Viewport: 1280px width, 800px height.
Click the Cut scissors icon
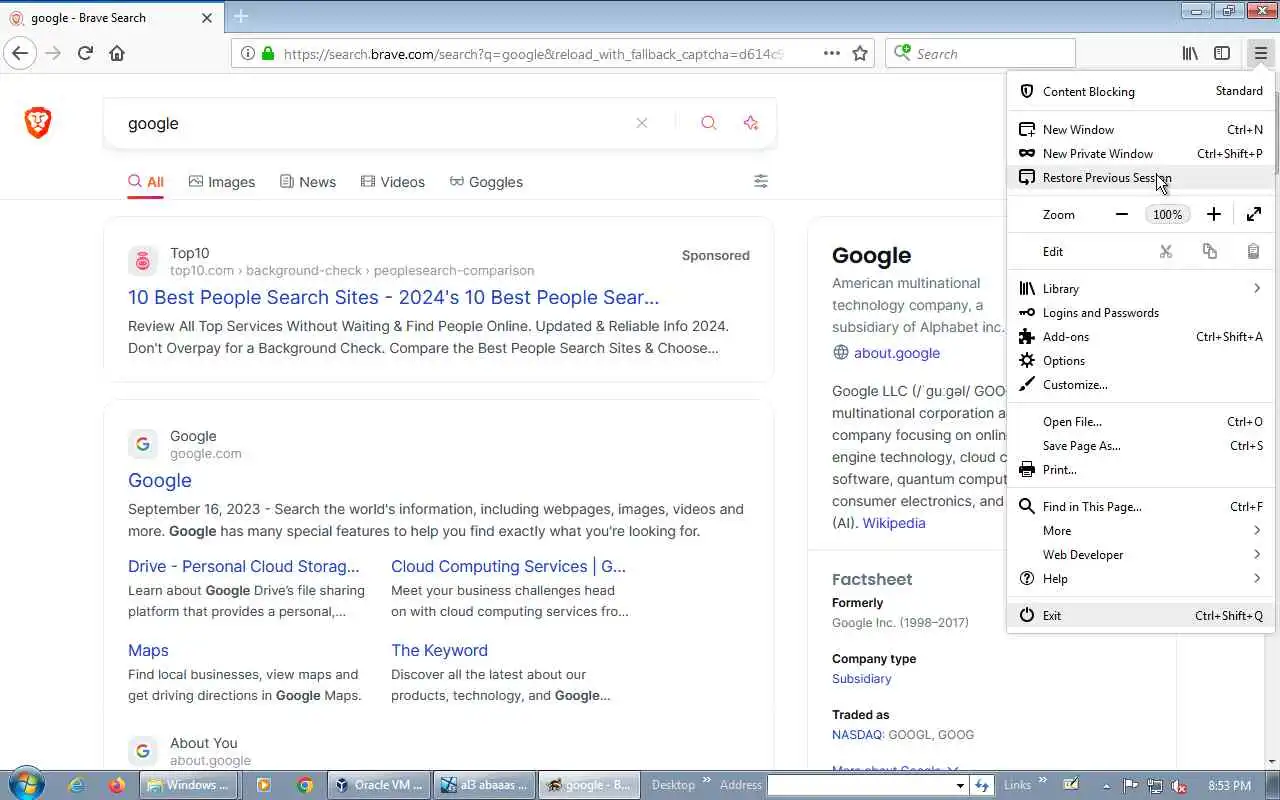click(x=1166, y=251)
